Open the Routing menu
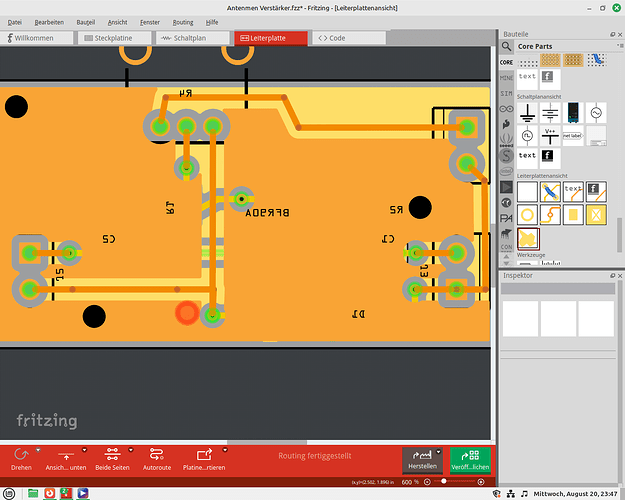This screenshot has width=625, height=500. point(182,21)
